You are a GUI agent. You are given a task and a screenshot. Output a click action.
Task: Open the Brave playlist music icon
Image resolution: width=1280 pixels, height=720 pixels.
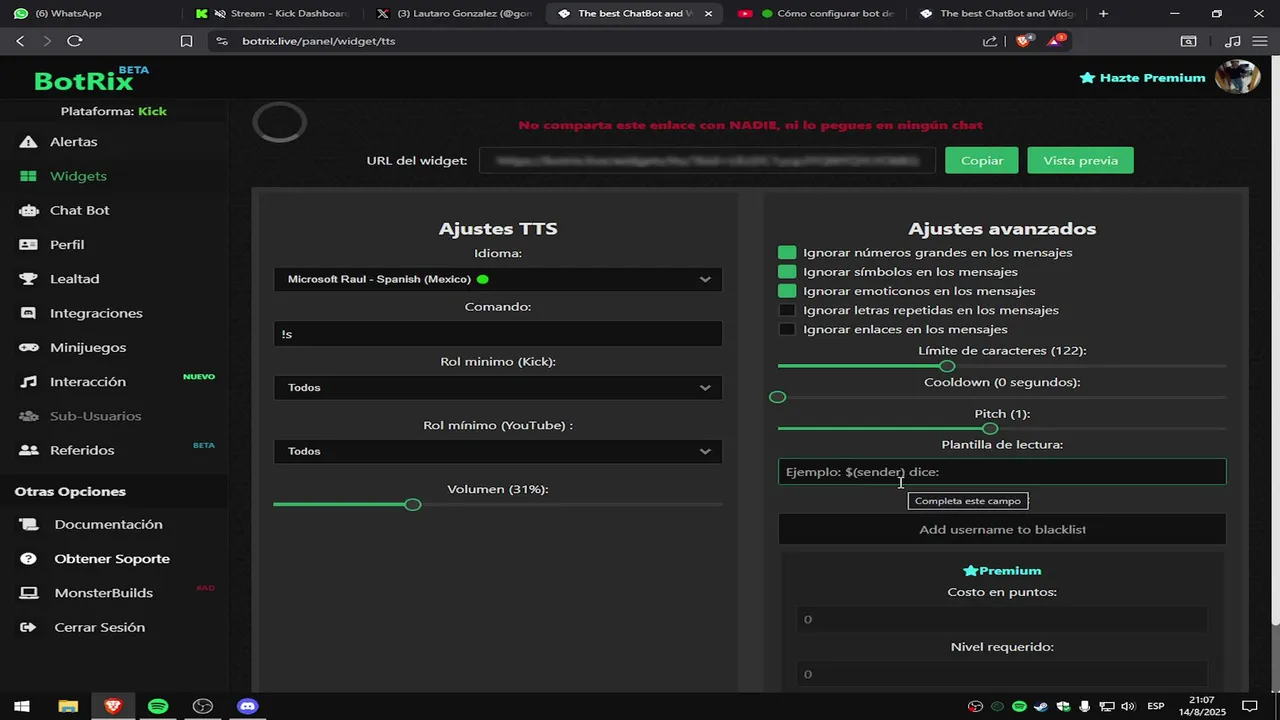pyautogui.click(x=1232, y=41)
